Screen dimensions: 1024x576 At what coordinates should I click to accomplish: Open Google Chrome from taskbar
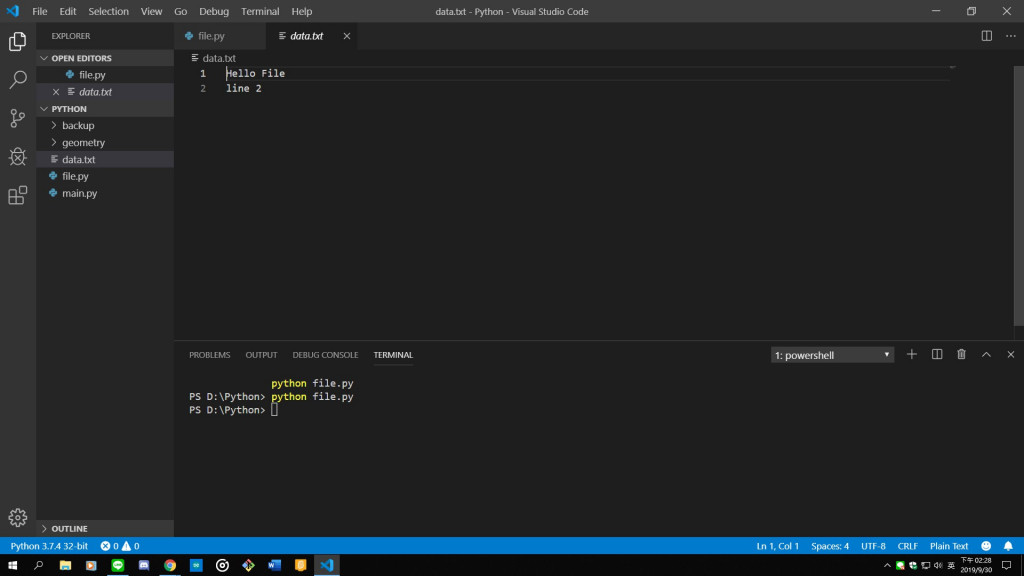(x=170, y=566)
